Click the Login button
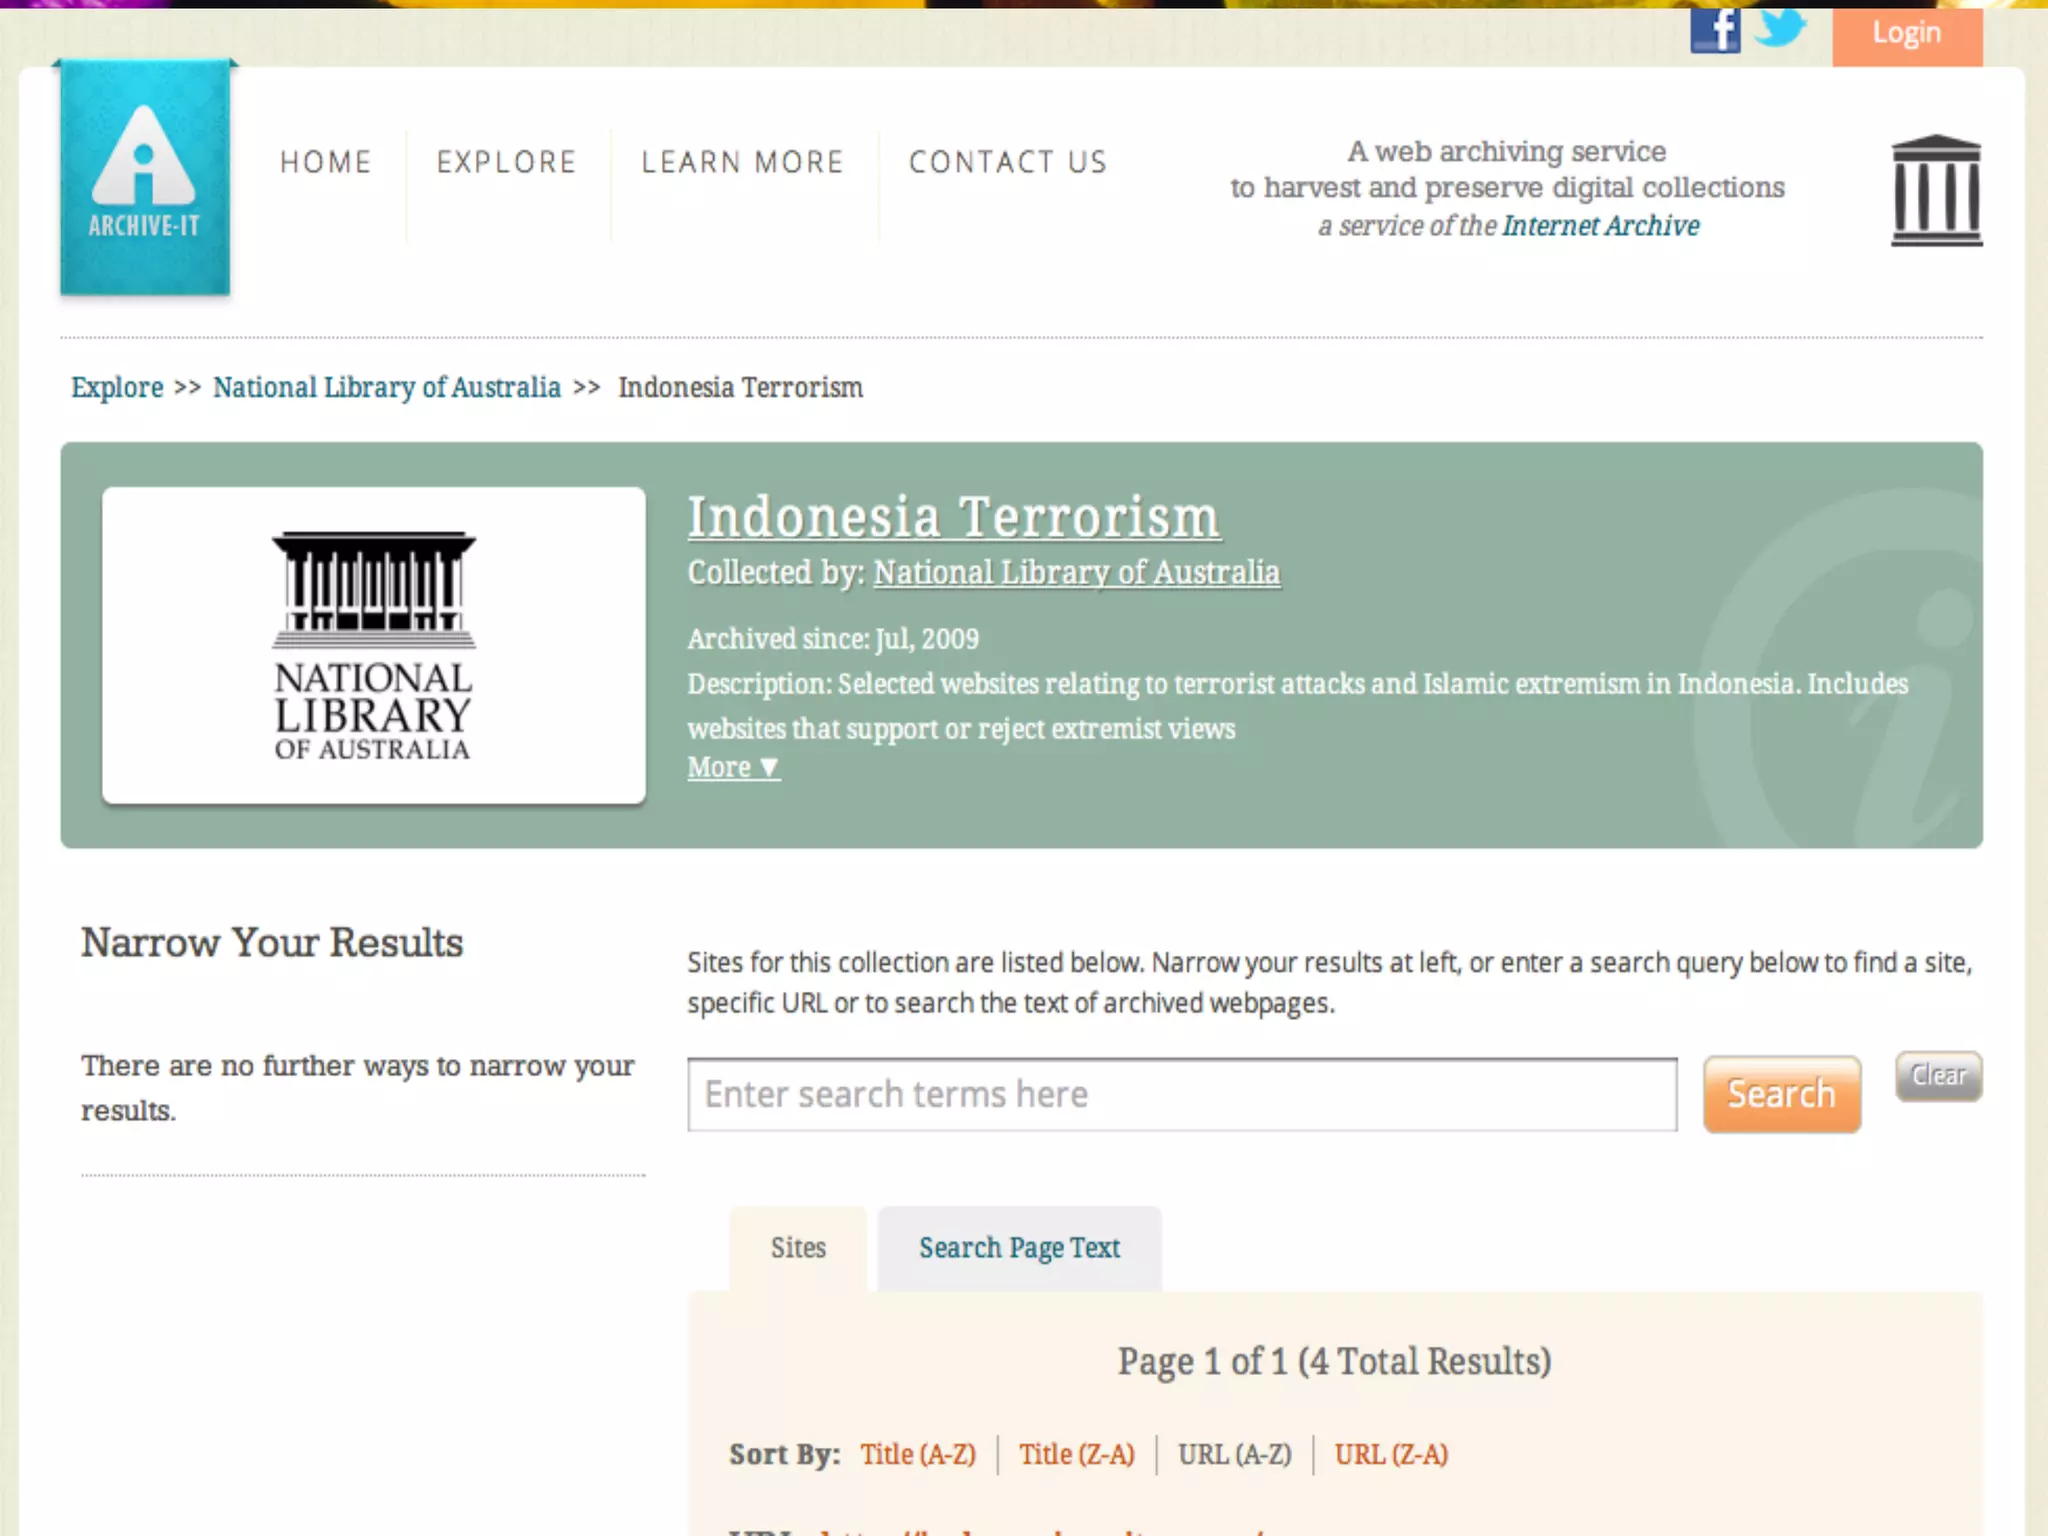 [1906, 33]
